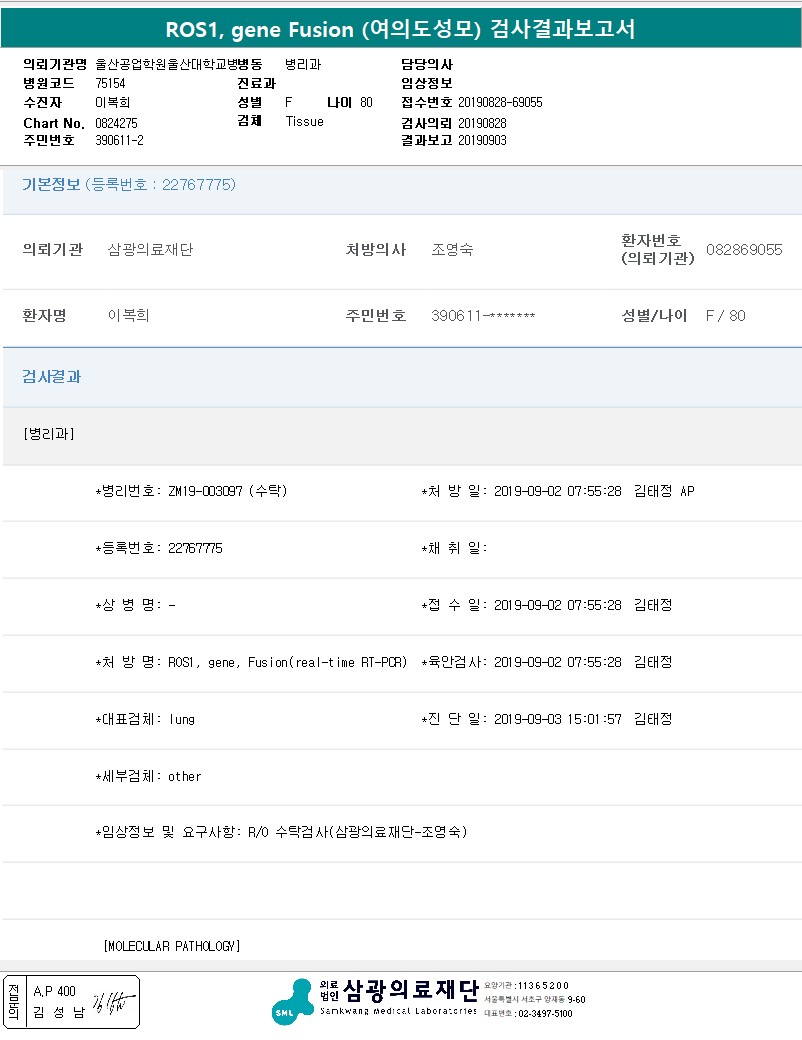Click the 처방의사 조영숙 name
This screenshot has height=1040, width=802.
(x=452, y=250)
